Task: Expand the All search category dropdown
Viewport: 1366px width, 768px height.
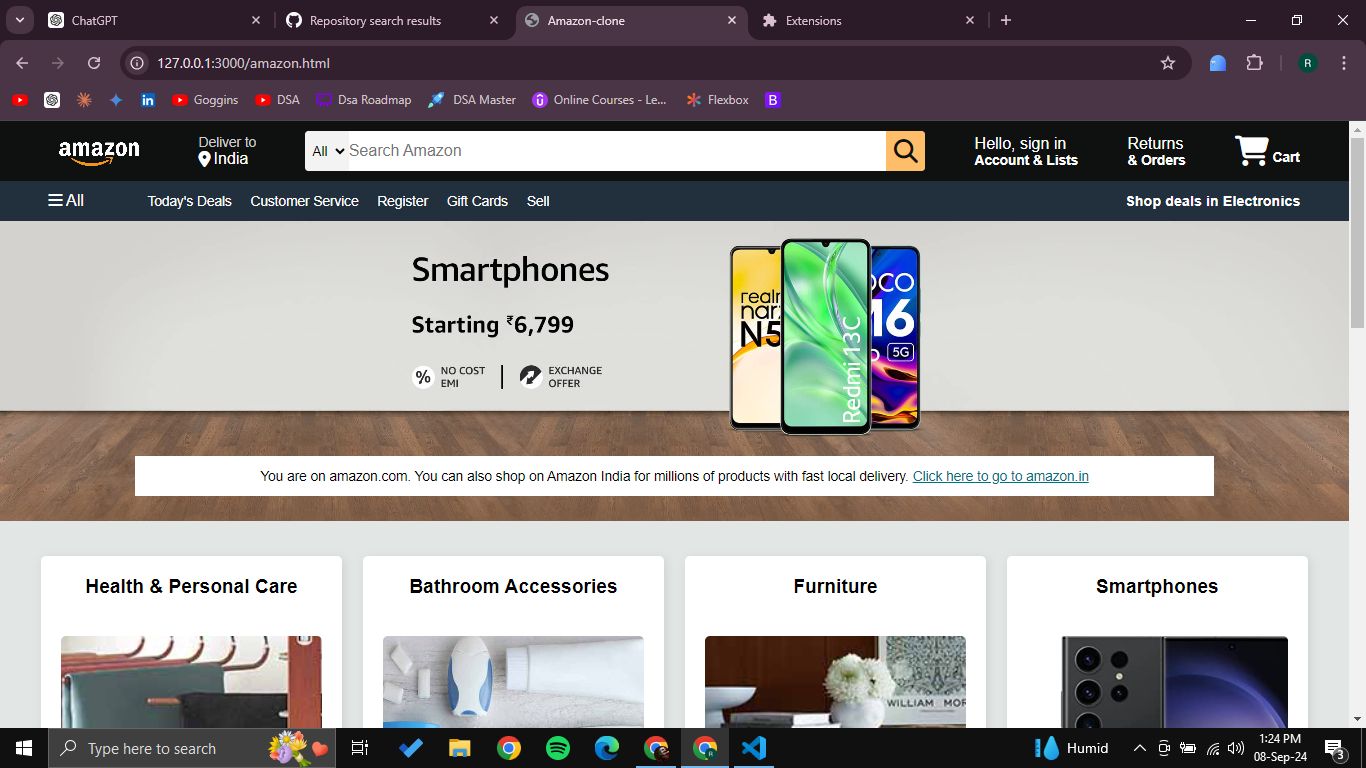Action: pos(327,151)
